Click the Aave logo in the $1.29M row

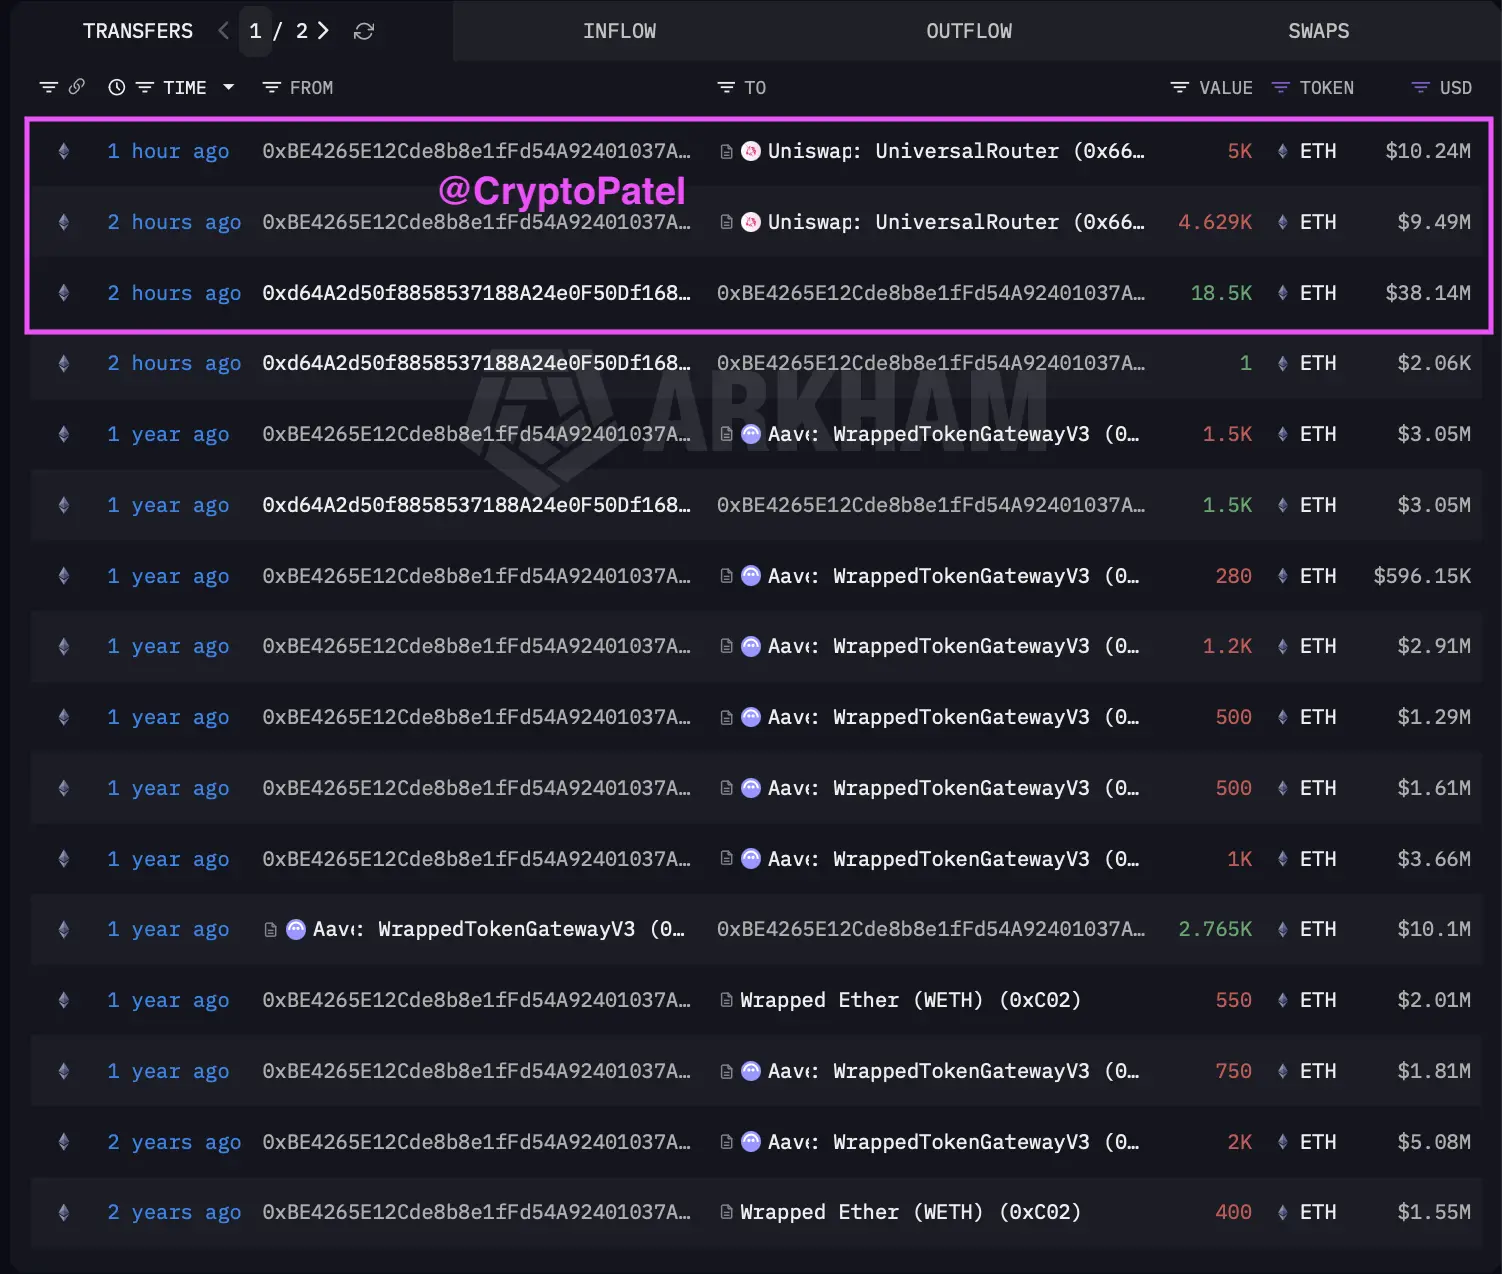(751, 717)
